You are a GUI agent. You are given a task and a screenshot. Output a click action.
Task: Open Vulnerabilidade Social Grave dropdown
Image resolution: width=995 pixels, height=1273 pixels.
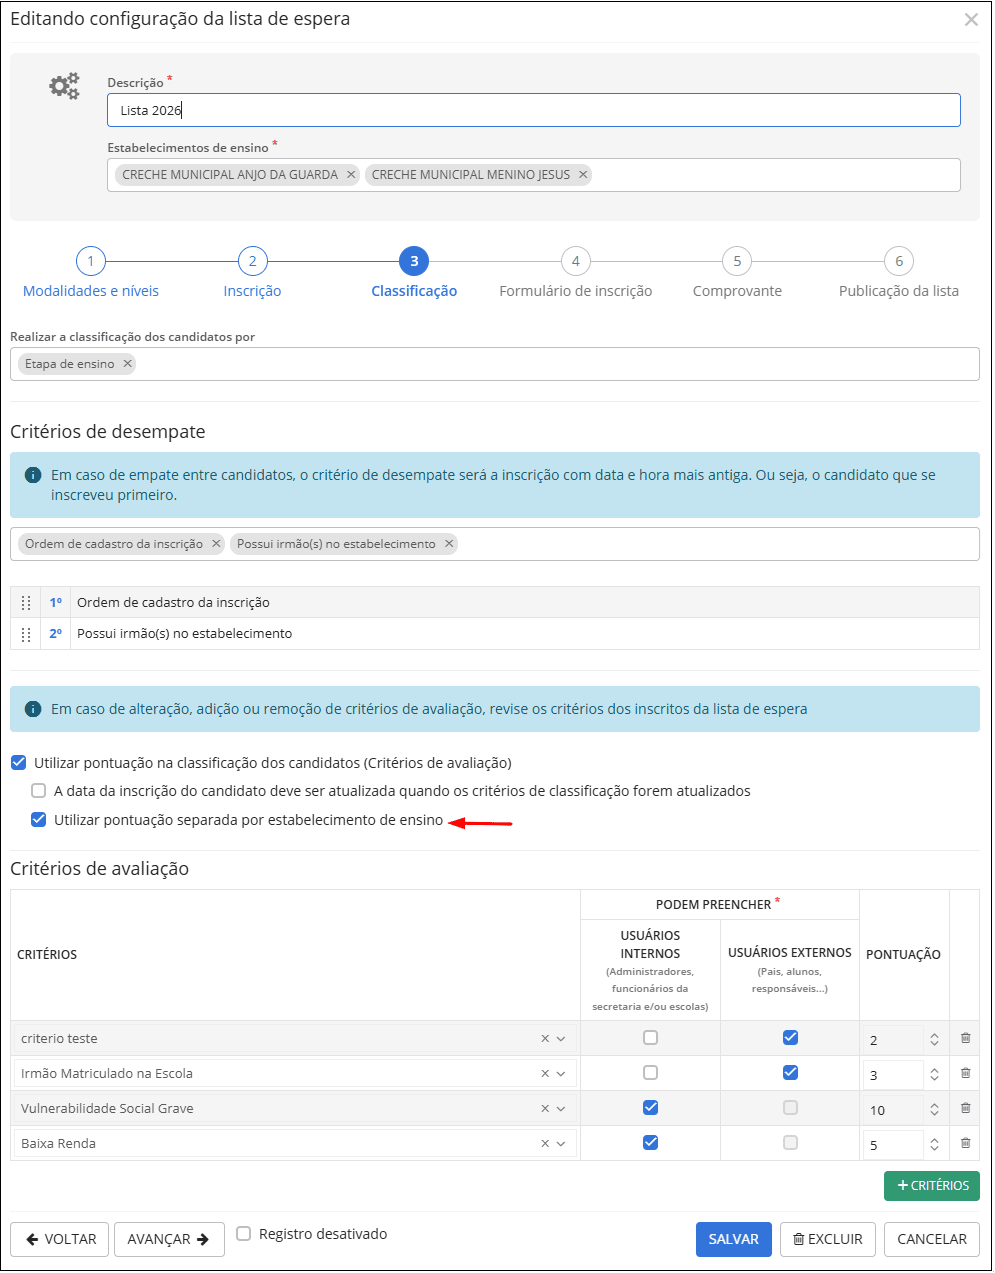coord(561,1109)
